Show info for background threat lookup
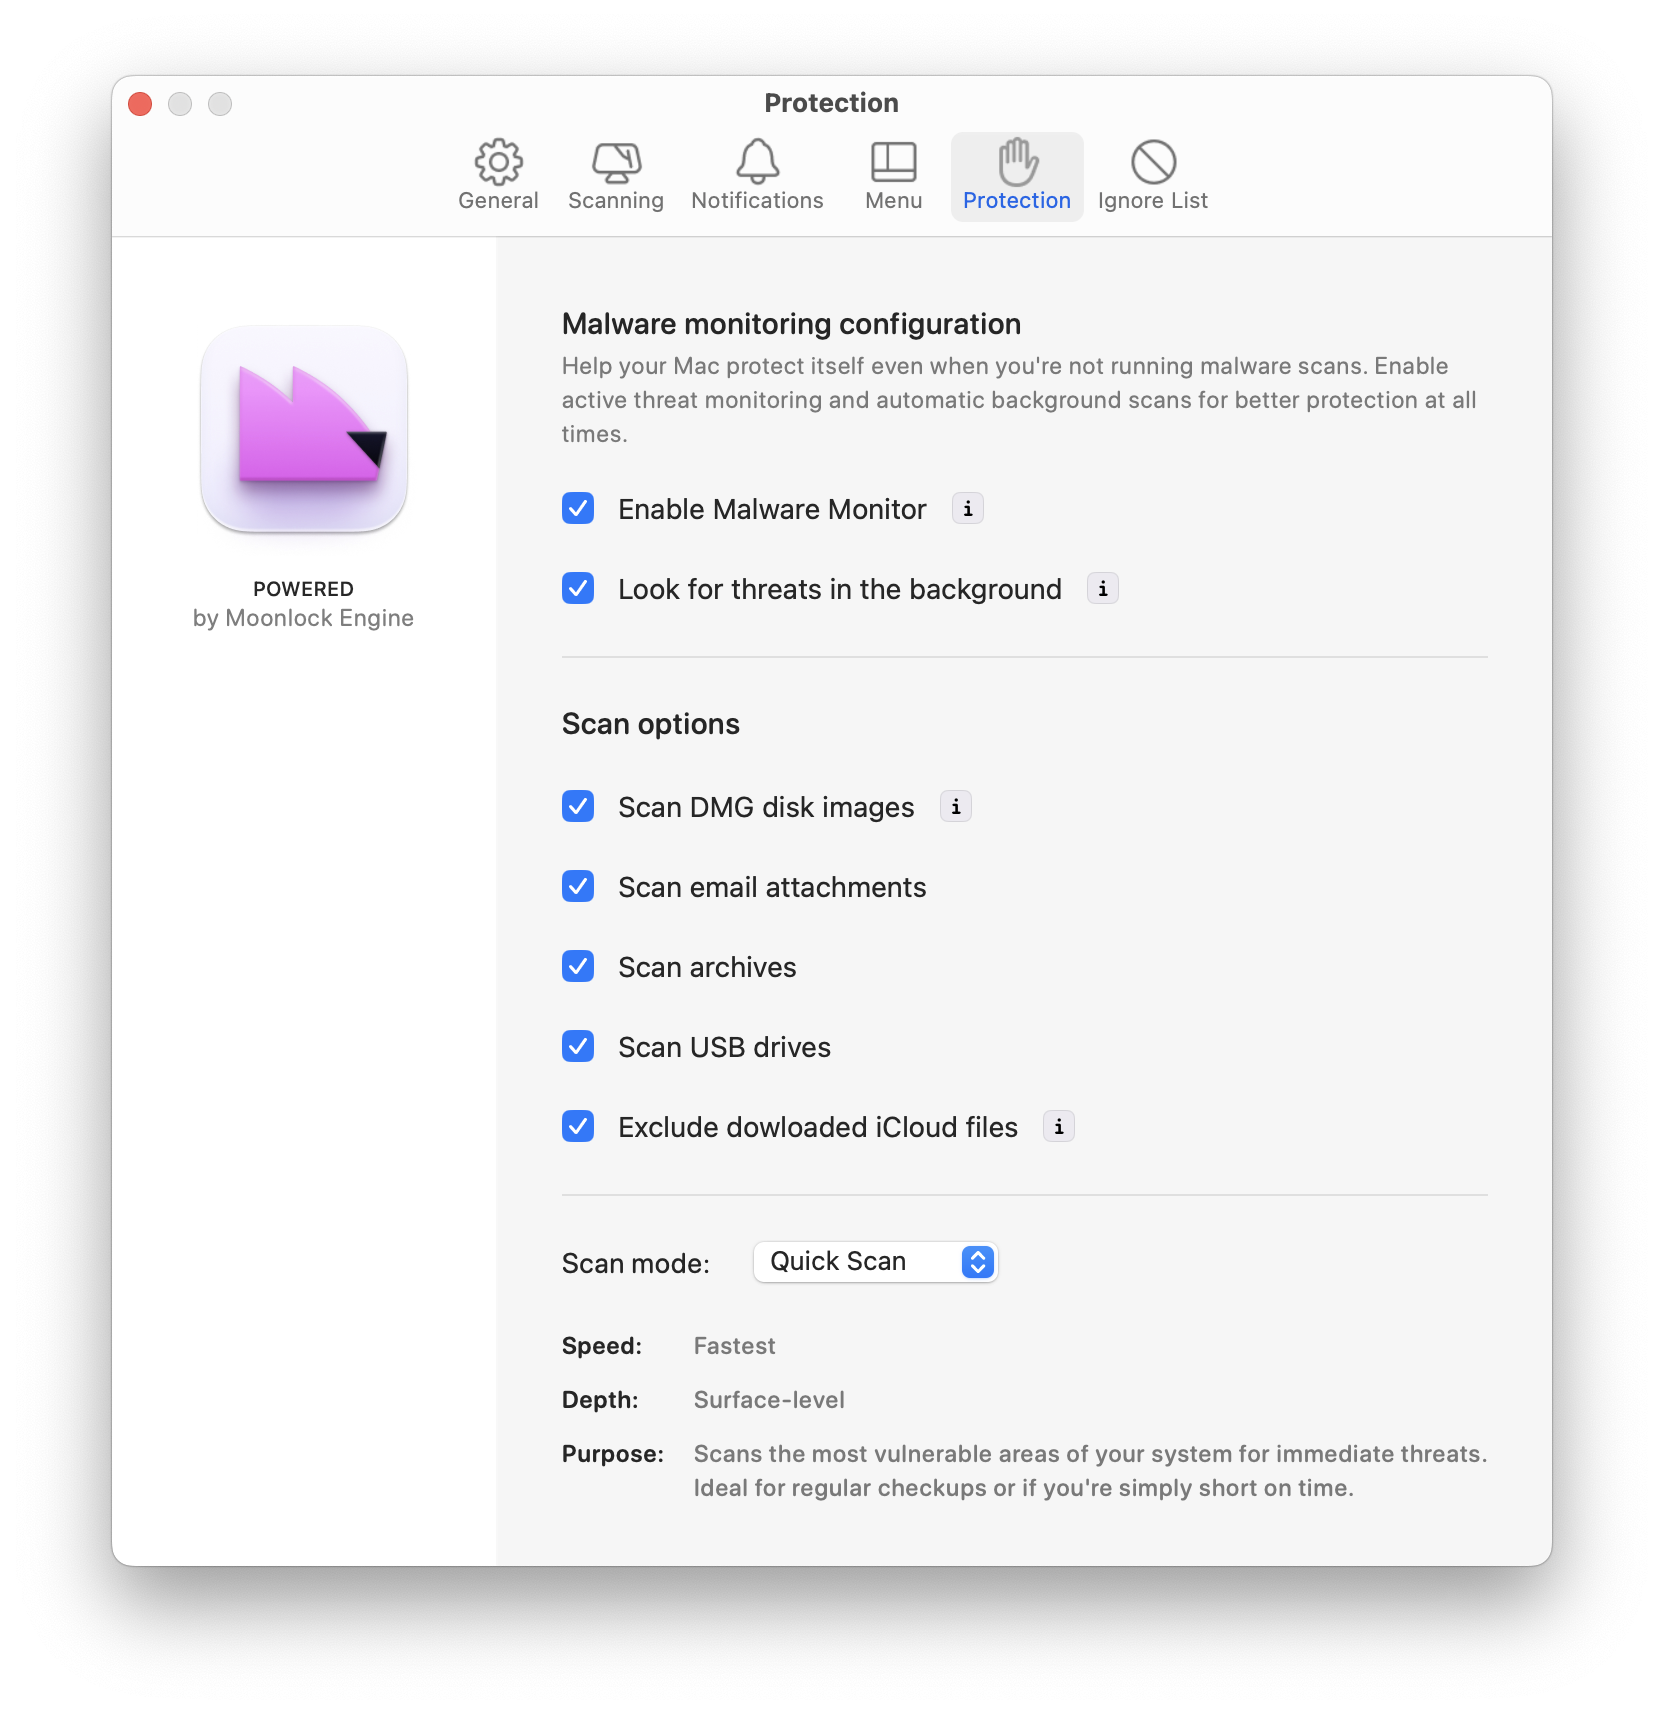 click(1102, 589)
